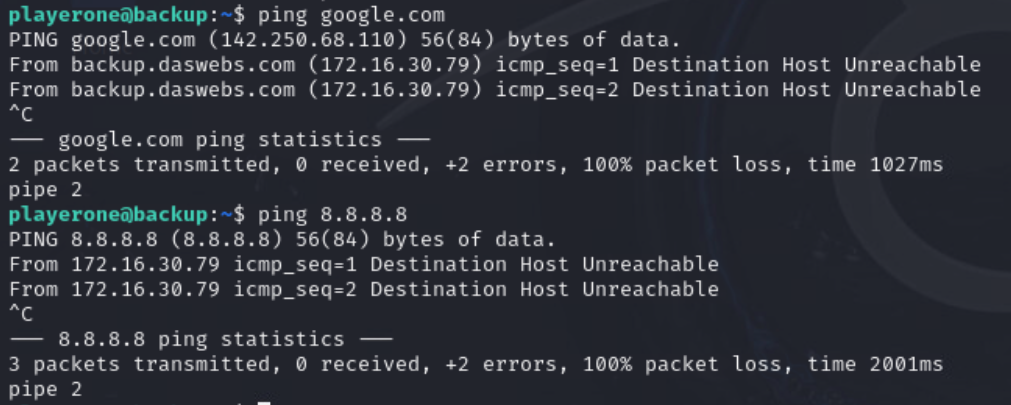The image size is (1011, 405).
Task: Click the 'time 1027ms' value
Action: (x=875, y=164)
